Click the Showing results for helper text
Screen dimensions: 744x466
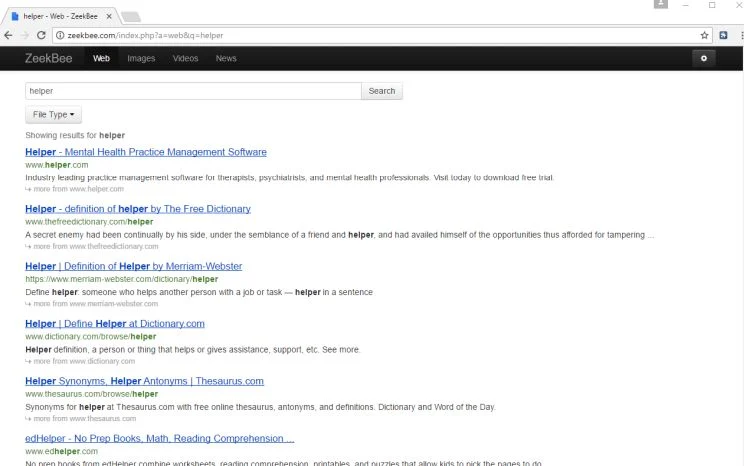75,135
